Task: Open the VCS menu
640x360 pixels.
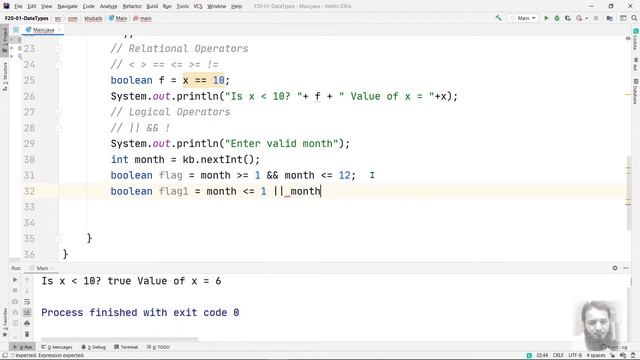Action: [x=198, y=6]
